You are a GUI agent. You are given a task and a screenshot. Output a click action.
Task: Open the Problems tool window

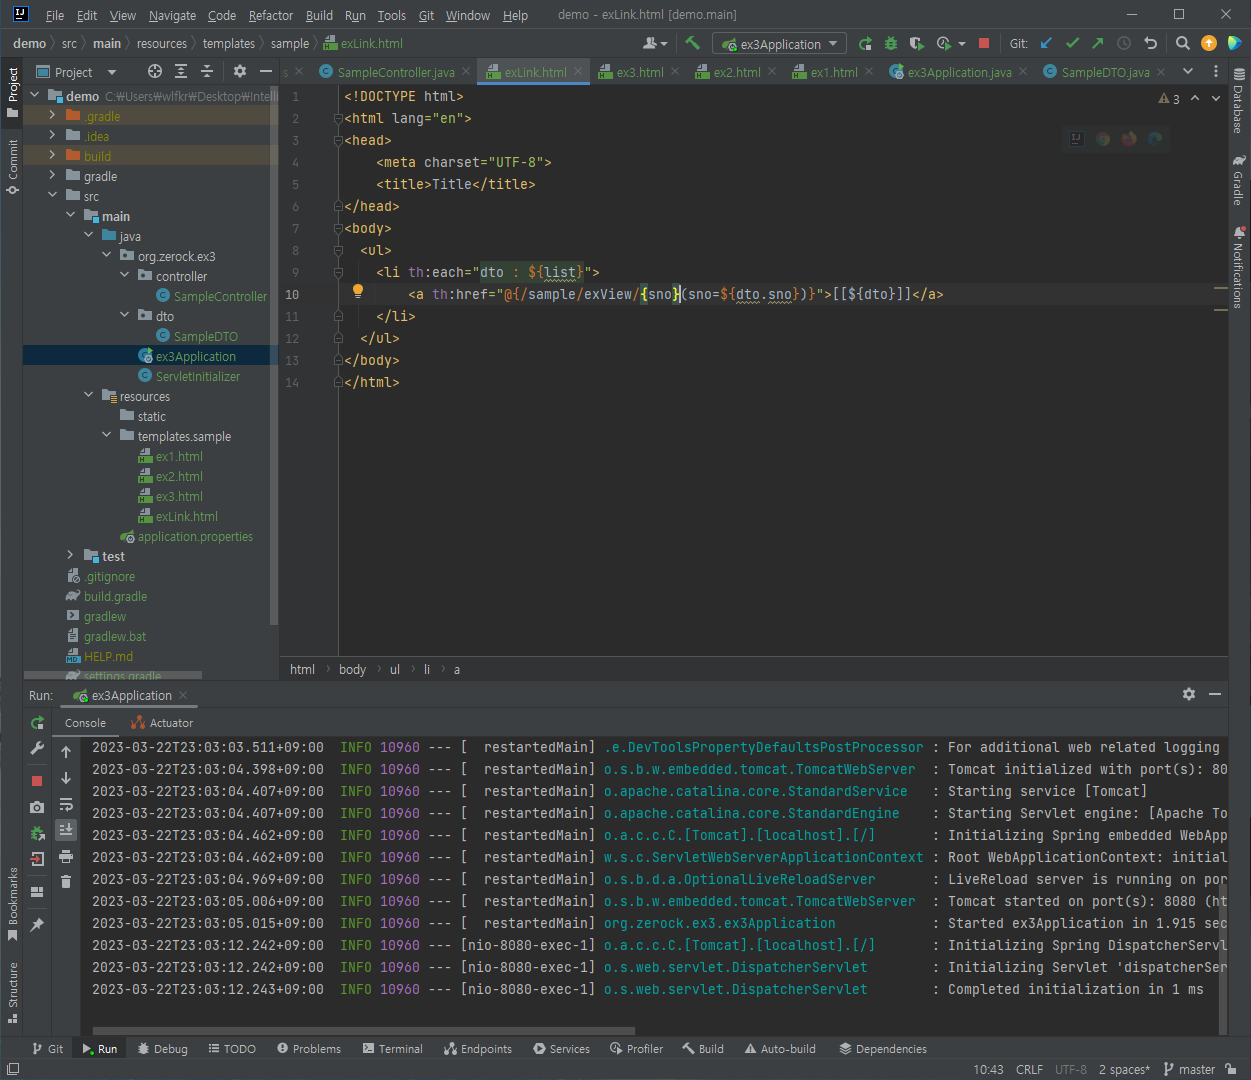click(309, 1049)
